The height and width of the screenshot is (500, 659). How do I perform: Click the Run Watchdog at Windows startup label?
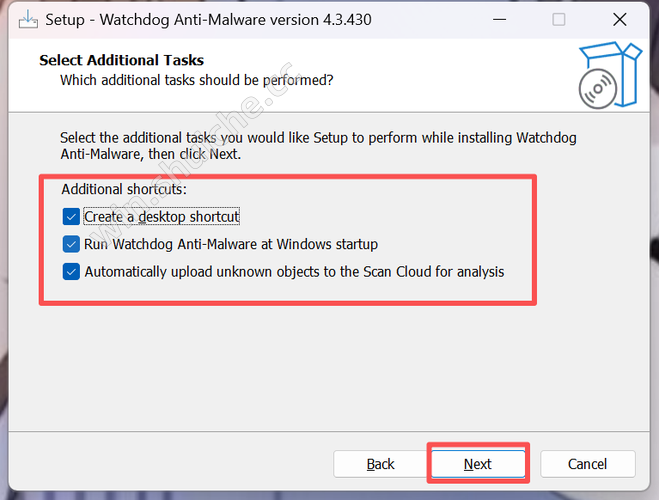pyautogui.click(x=231, y=244)
